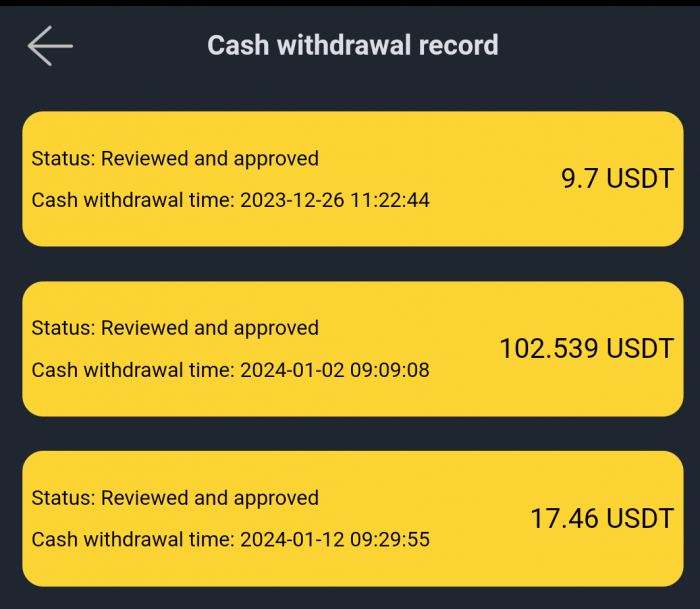Click the timestamp 2024-01-02 09:09:08
The width and height of the screenshot is (700, 609).
point(335,370)
